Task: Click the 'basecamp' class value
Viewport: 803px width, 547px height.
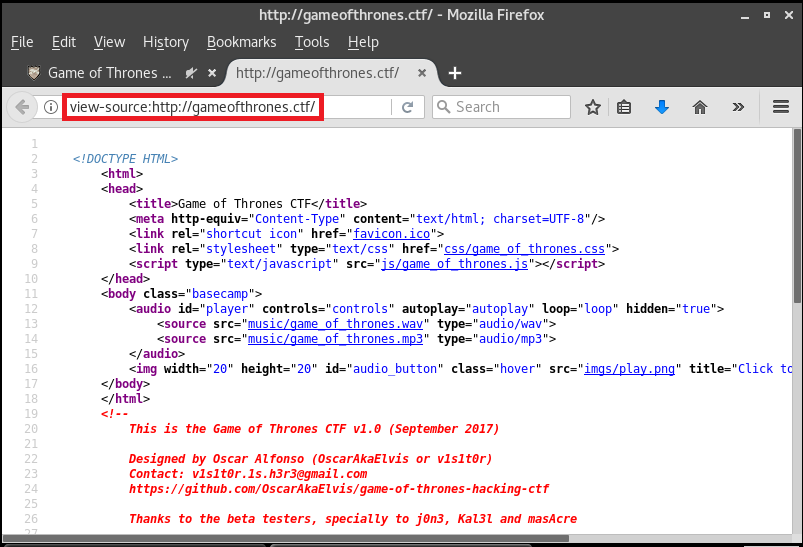Action: (220, 294)
